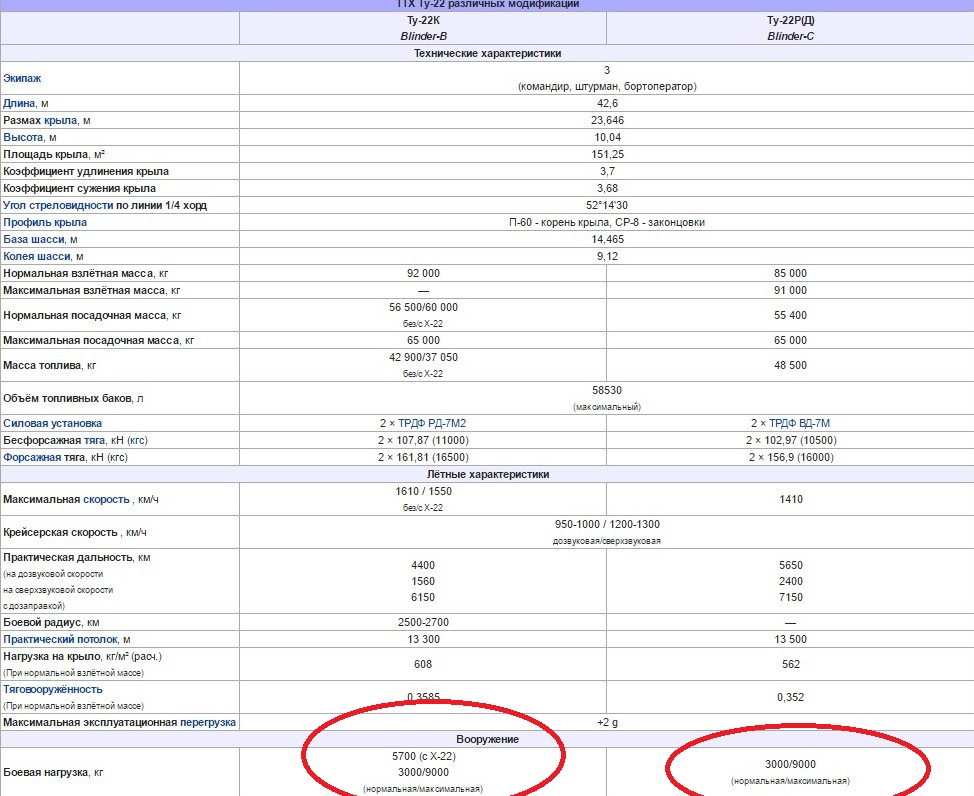Open the Тяговооружённость link
The image size is (974, 796).
(x=53, y=689)
